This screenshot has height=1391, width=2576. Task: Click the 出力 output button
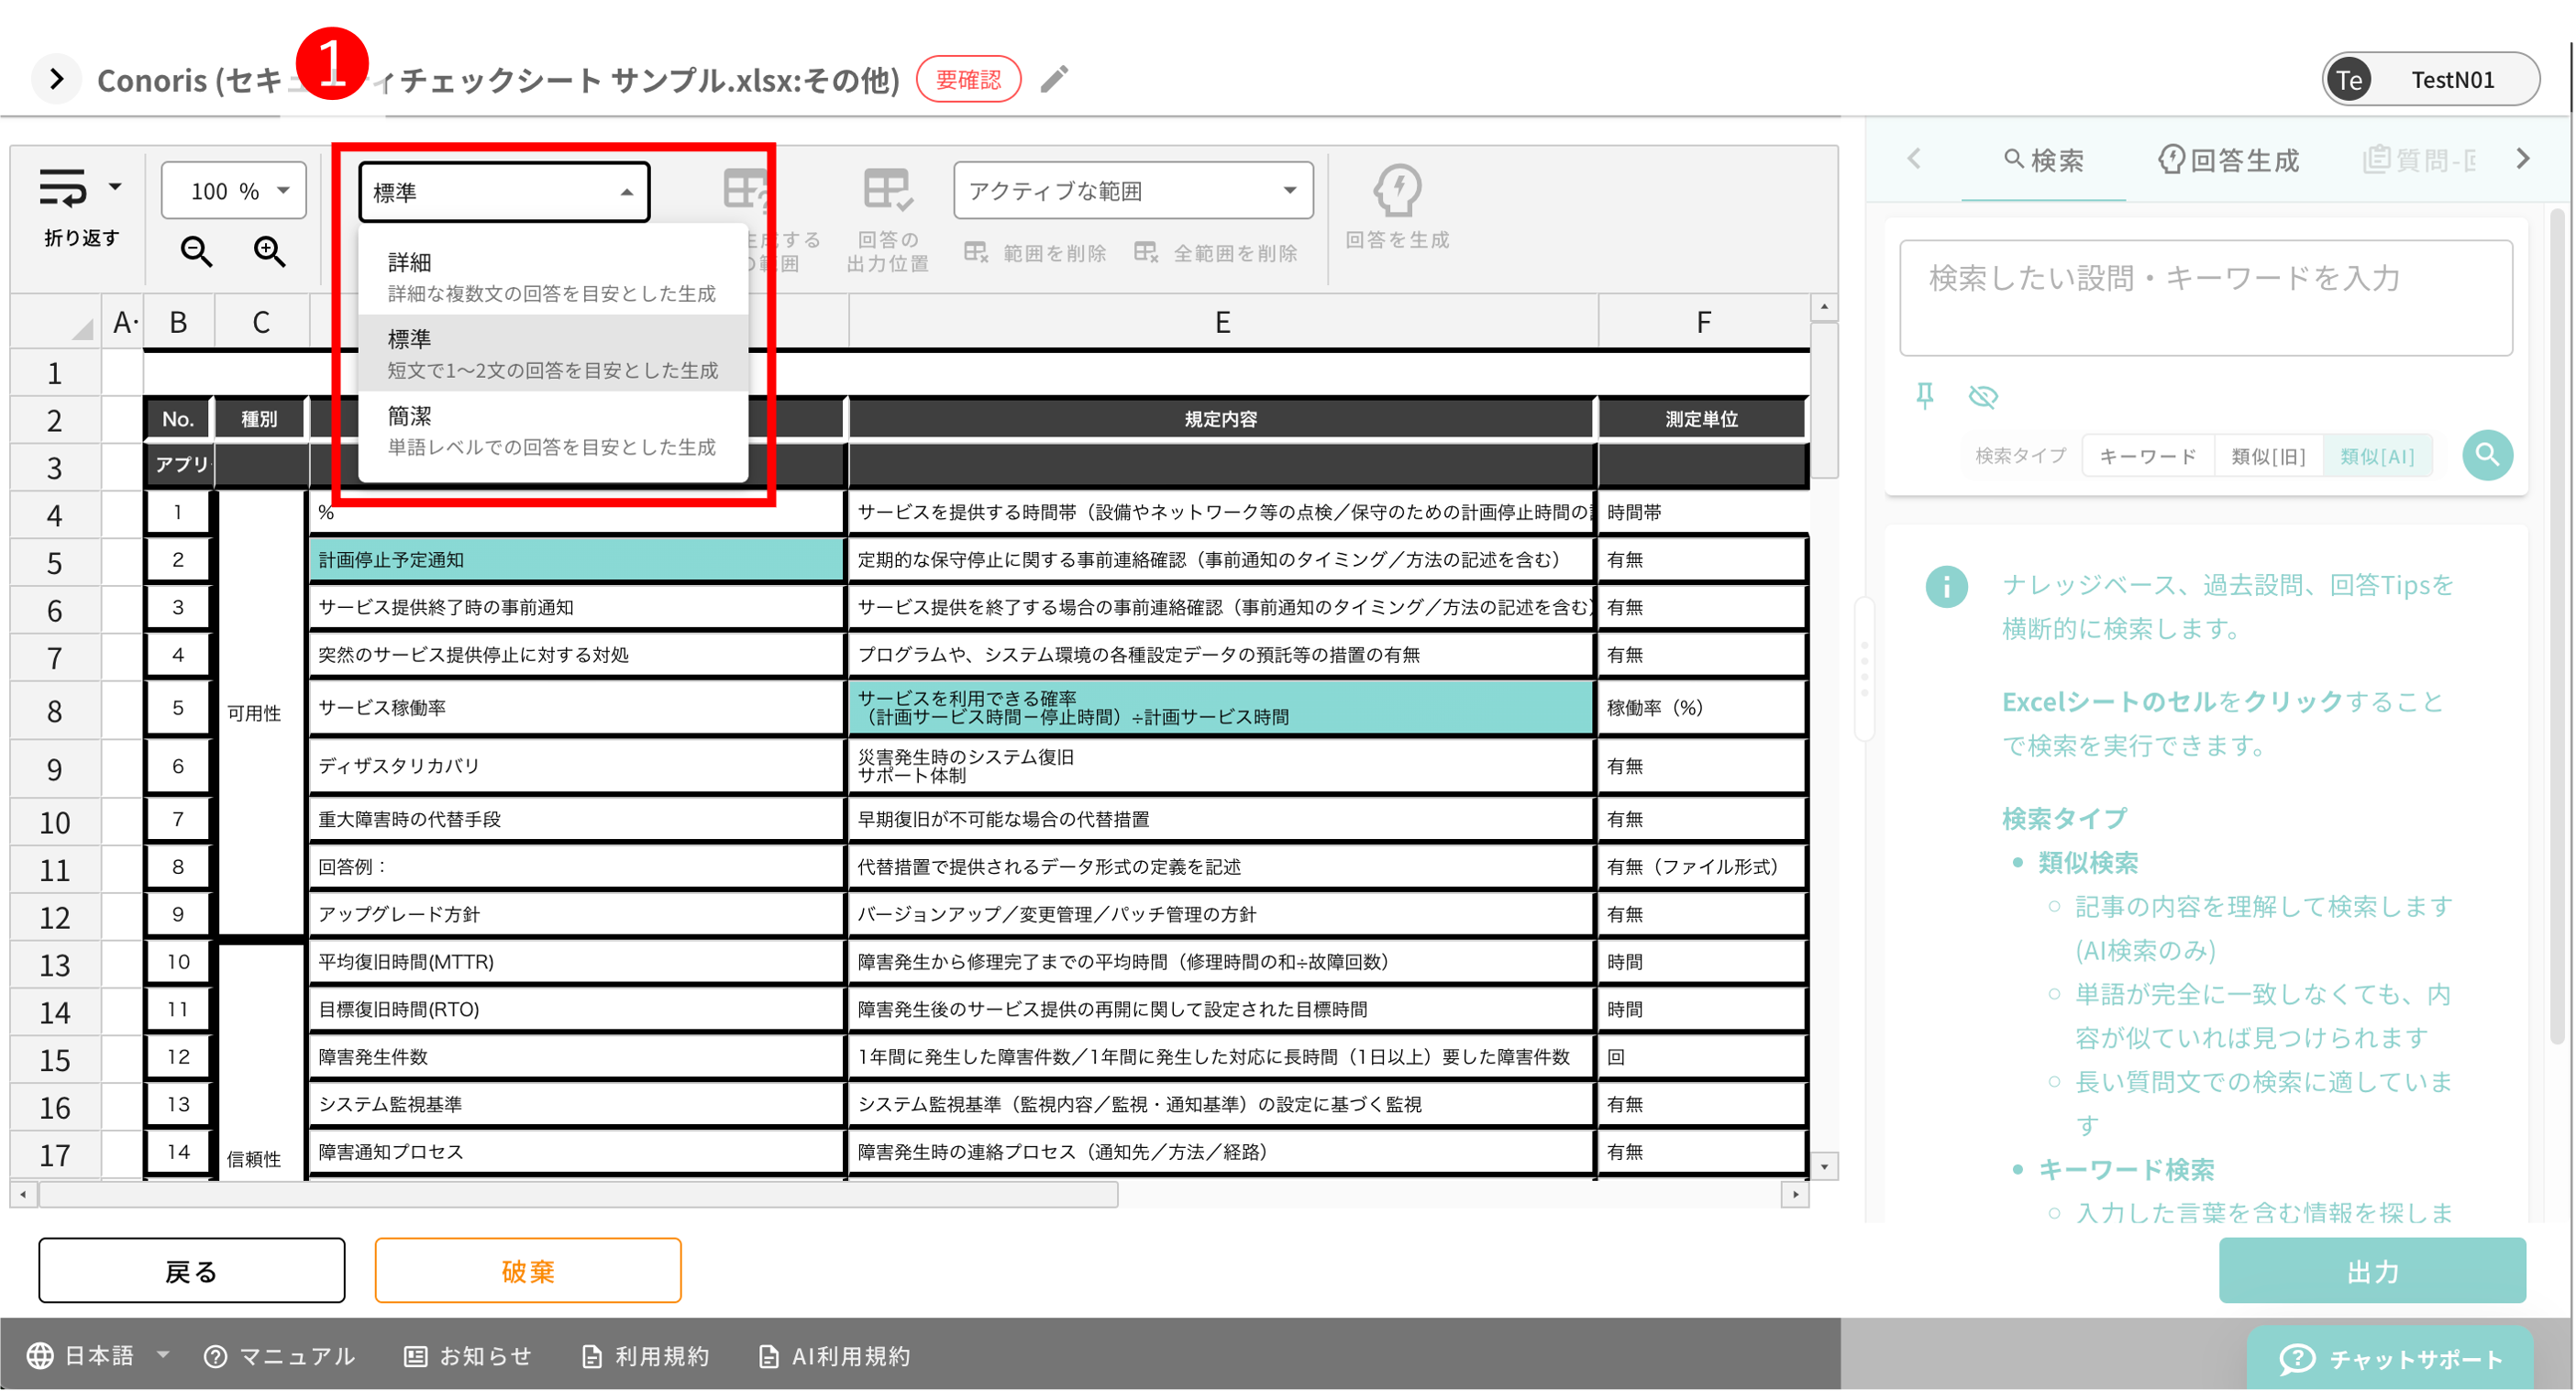pos(2372,1271)
